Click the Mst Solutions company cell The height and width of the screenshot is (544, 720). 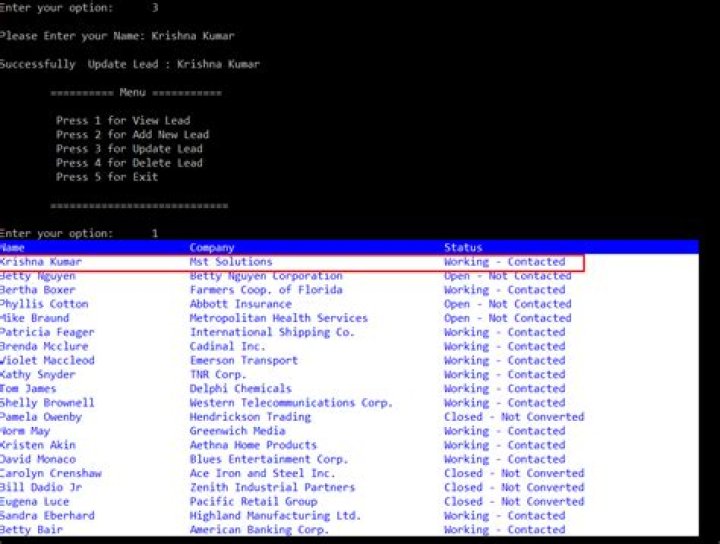[x=231, y=262]
